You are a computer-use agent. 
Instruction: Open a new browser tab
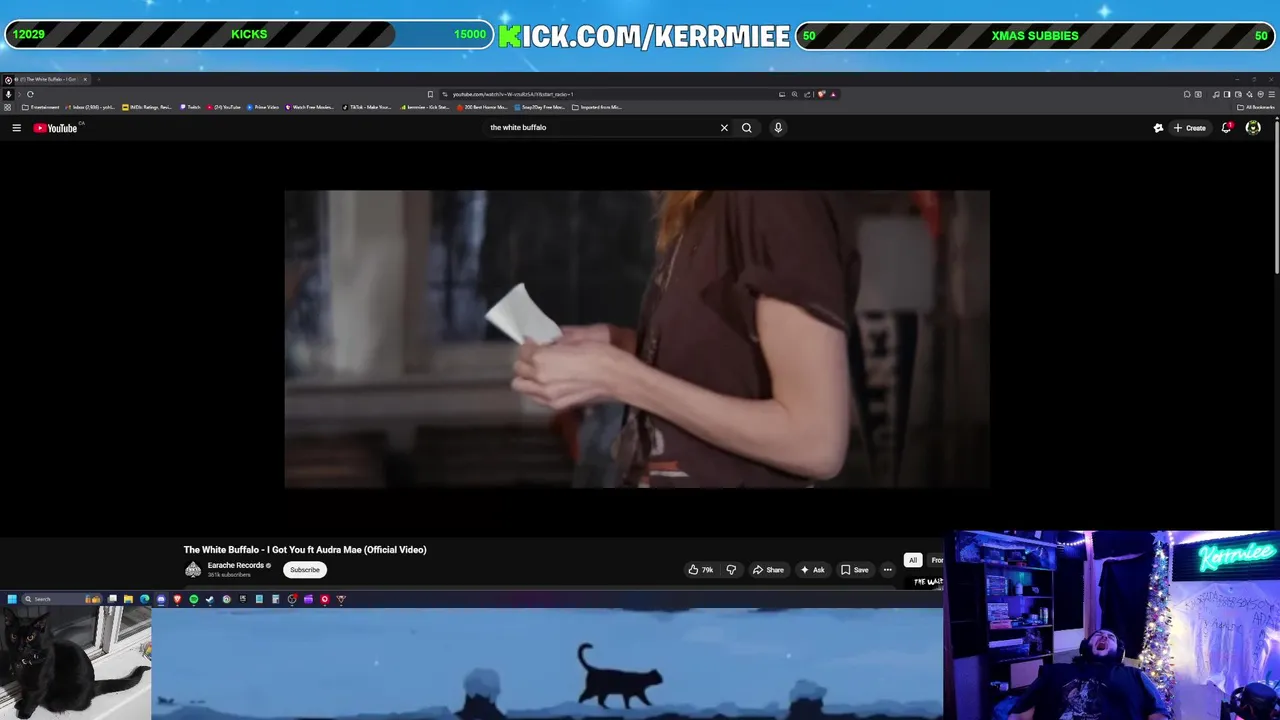(x=99, y=79)
